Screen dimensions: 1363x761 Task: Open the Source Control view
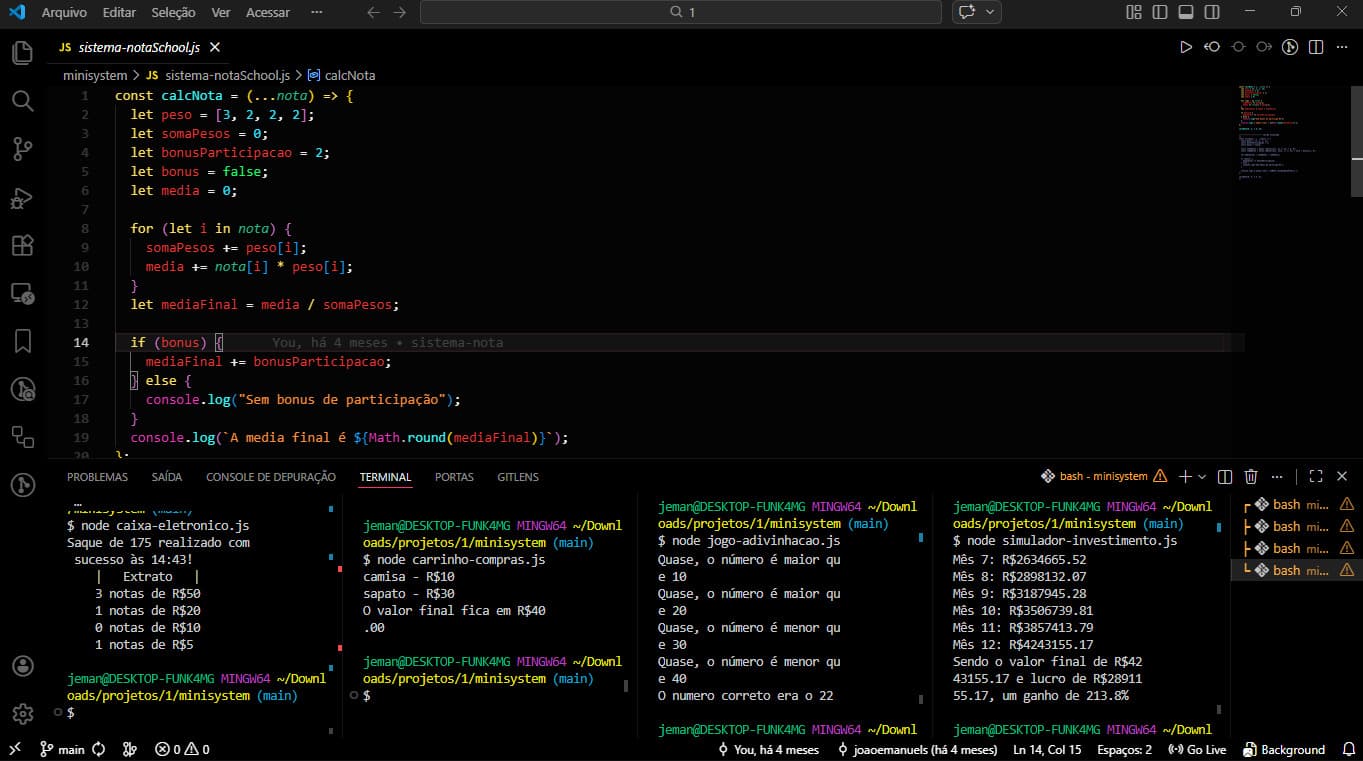22,149
